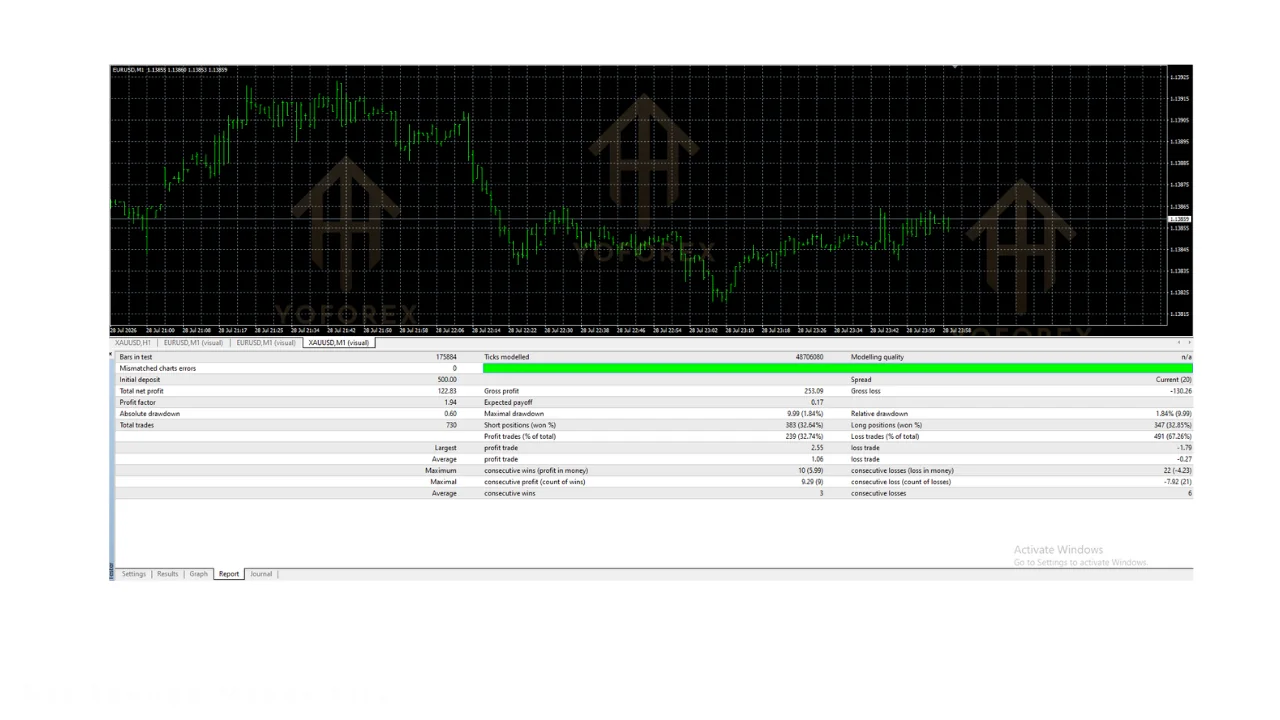Open the tester Journal tab

(x=261, y=574)
